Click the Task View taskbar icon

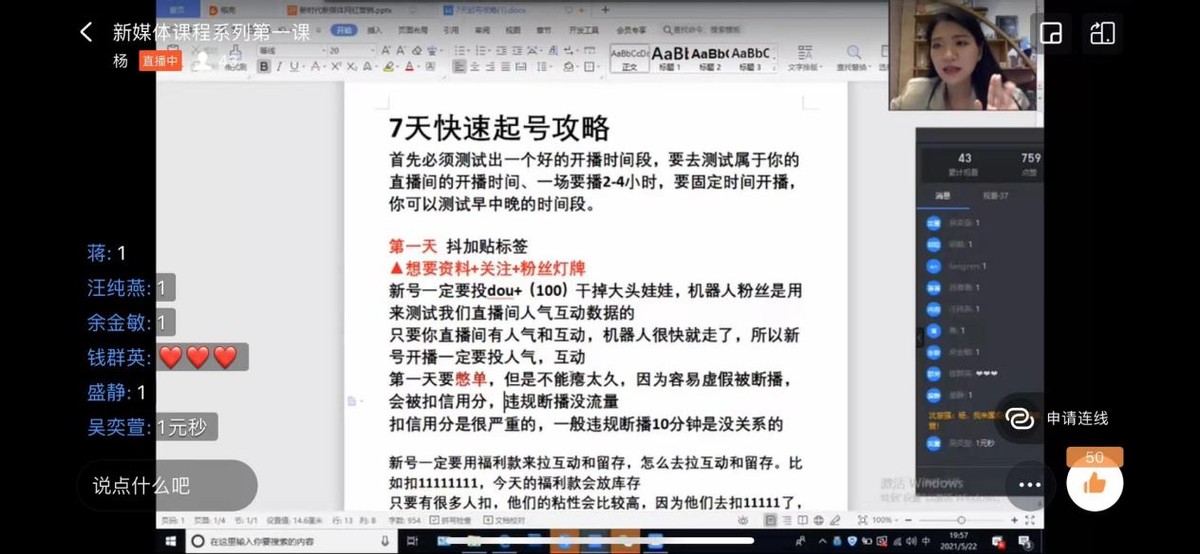[412, 541]
